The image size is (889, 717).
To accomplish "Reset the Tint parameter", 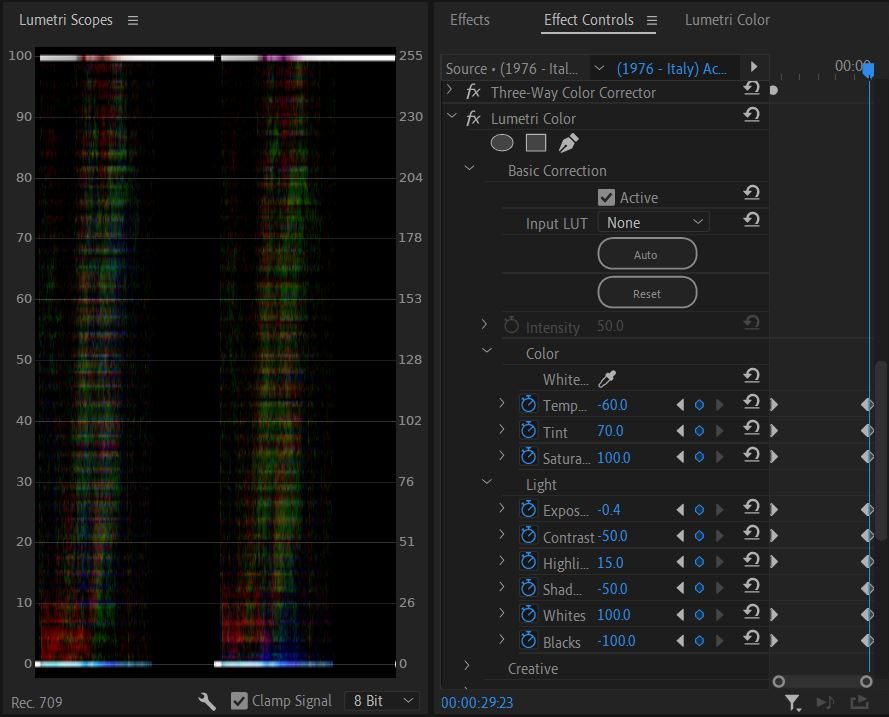I will click(x=752, y=428).
